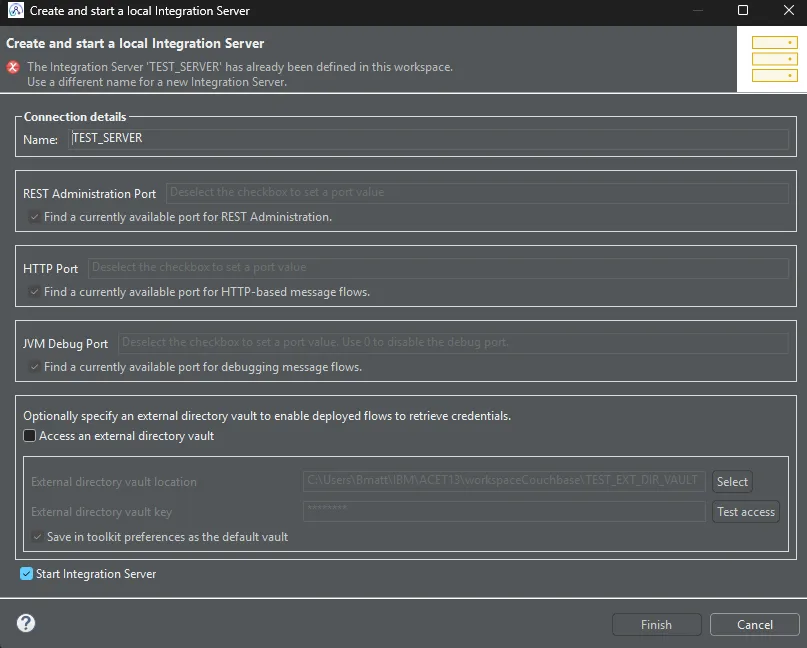Viewport: 807px width, 648px height.
Task: Click the 'Name:' label
Action: point(40,139)
